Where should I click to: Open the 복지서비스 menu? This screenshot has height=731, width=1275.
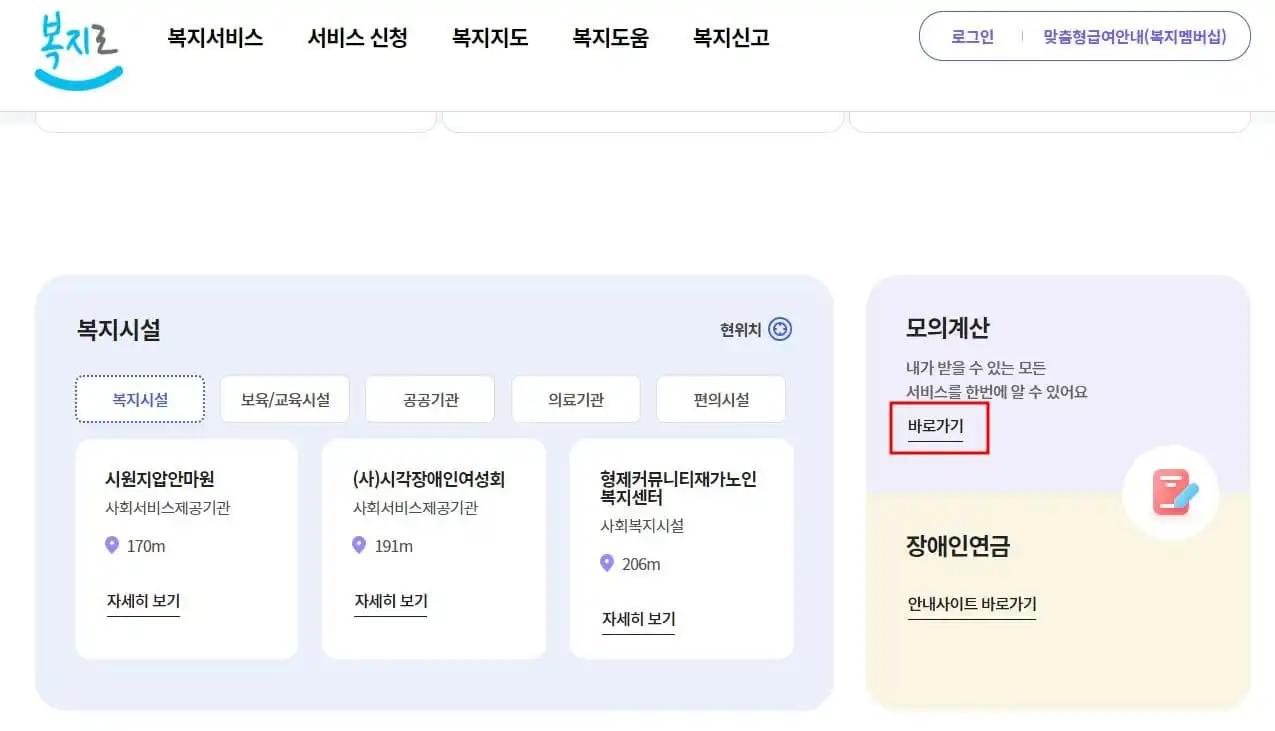click(x=216, y=38)
